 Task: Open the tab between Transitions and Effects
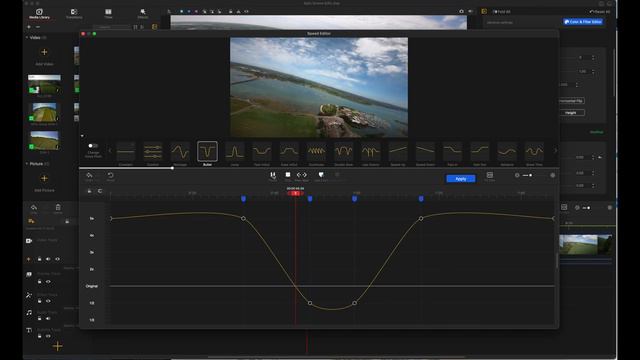(x=108, y=14)
